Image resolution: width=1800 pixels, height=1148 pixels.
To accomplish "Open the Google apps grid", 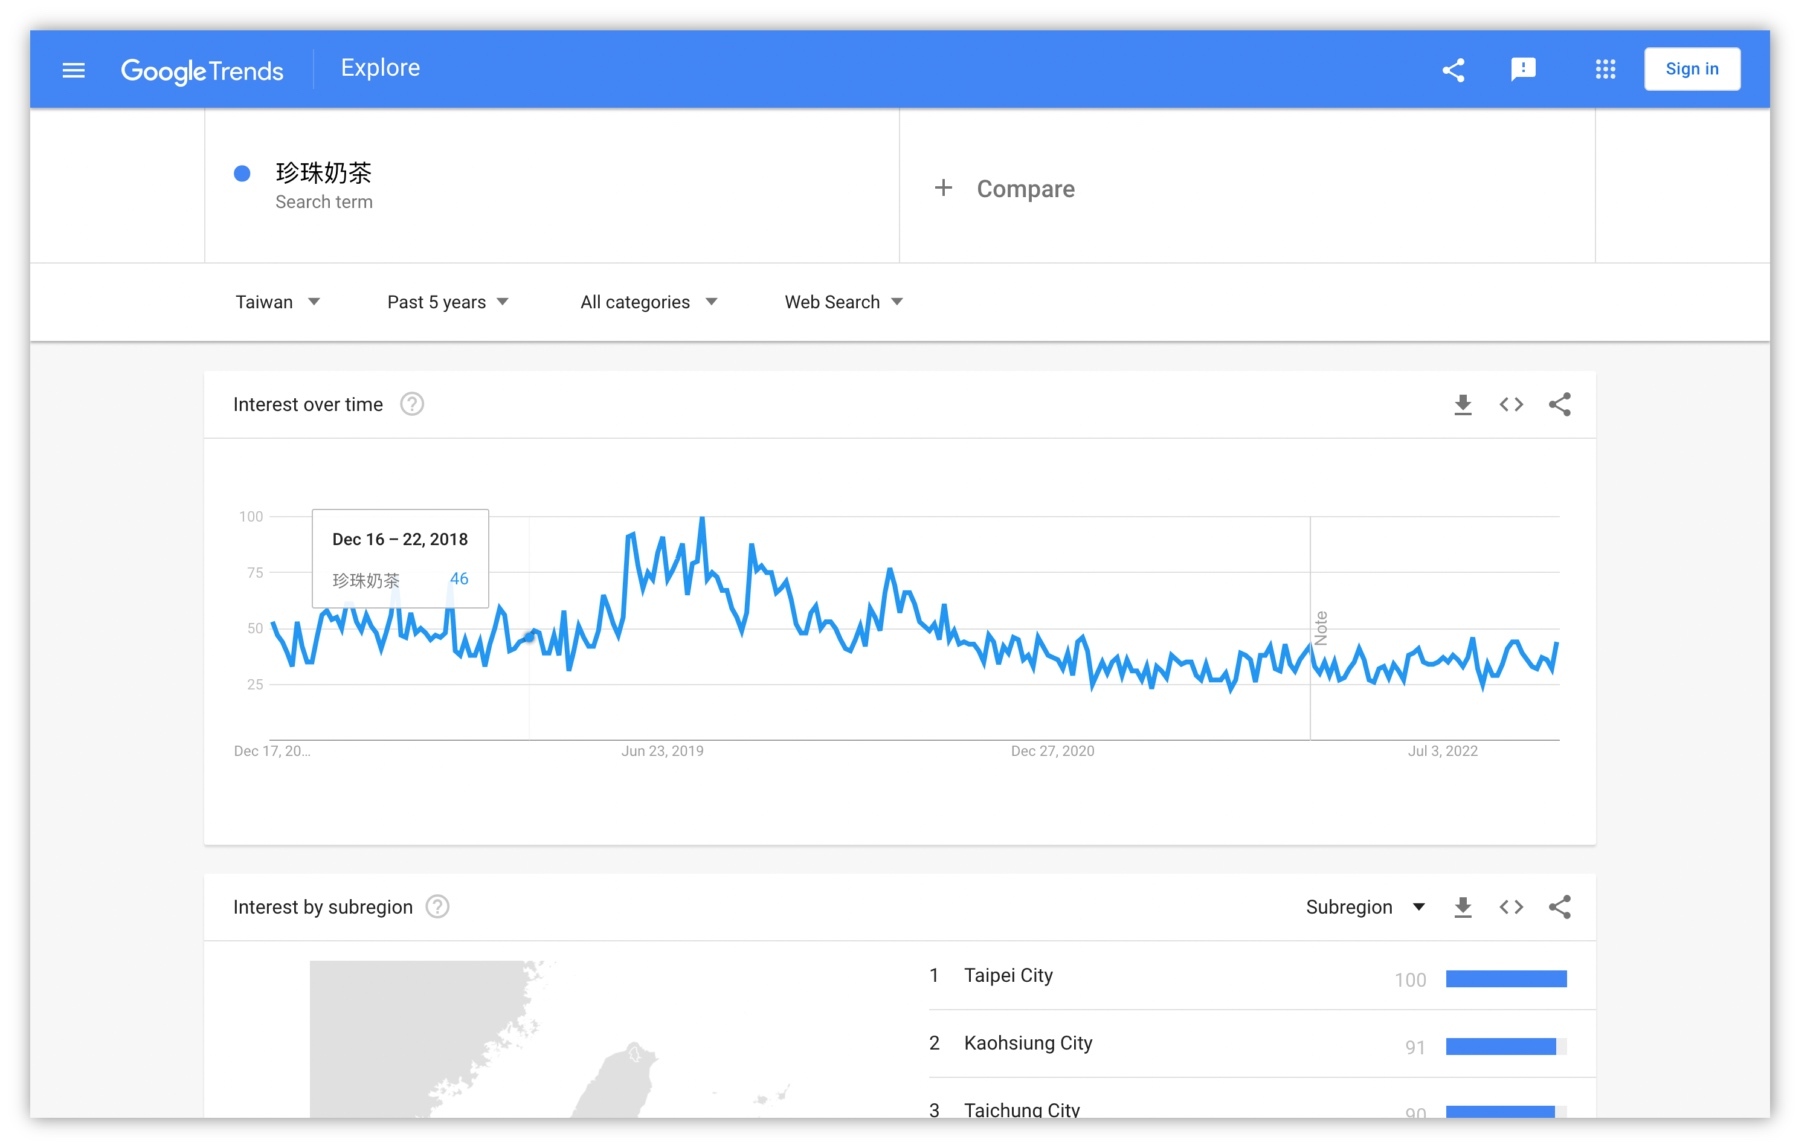I will (1605, 69).
